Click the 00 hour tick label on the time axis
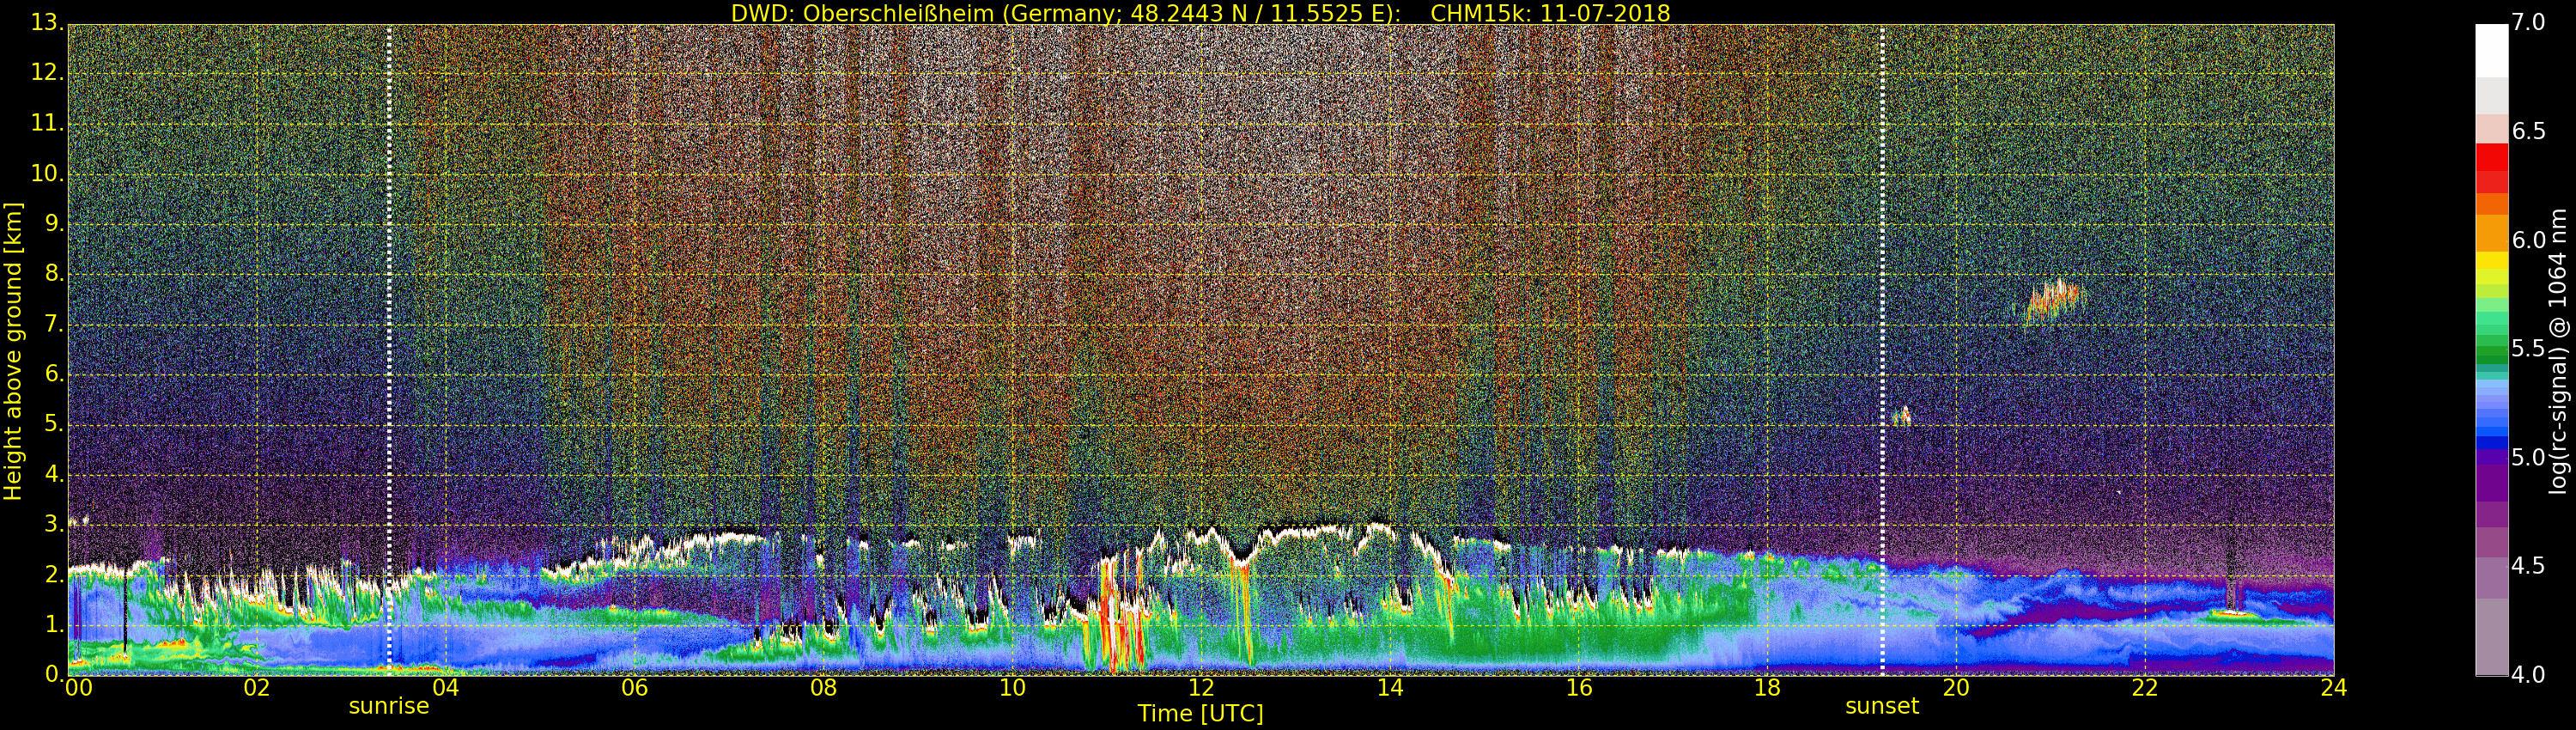This screenshot has height=730, width=2576. click(x=78, y=688)
